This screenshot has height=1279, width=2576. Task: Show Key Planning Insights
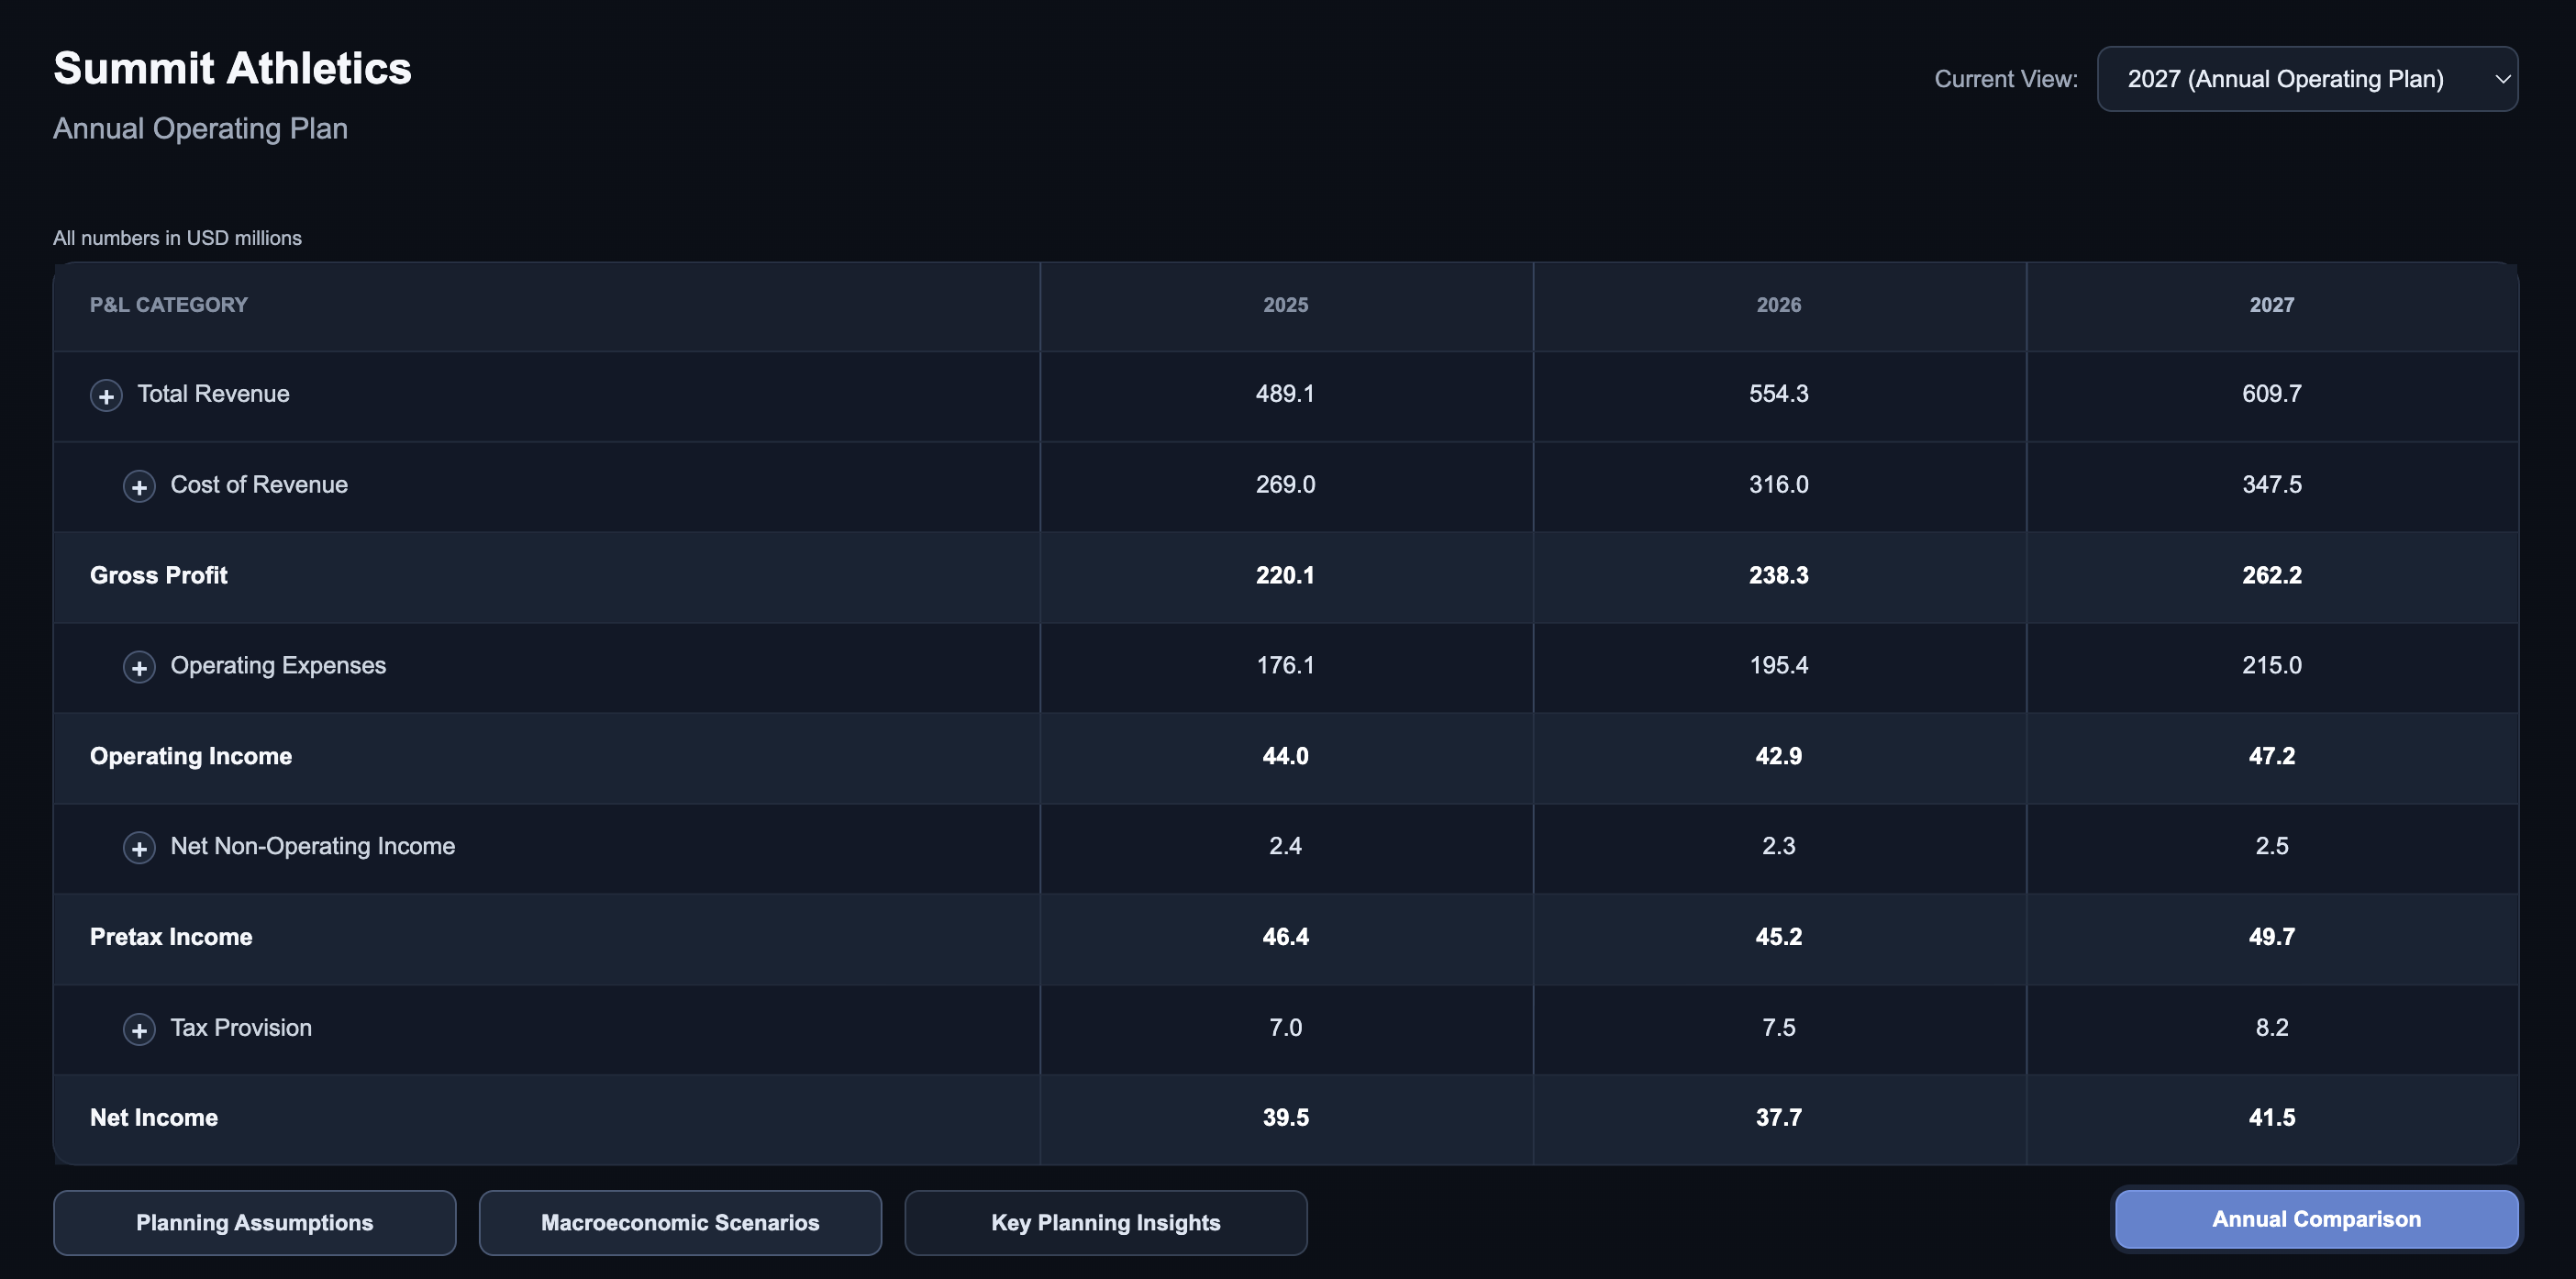click(1106, 1222)
